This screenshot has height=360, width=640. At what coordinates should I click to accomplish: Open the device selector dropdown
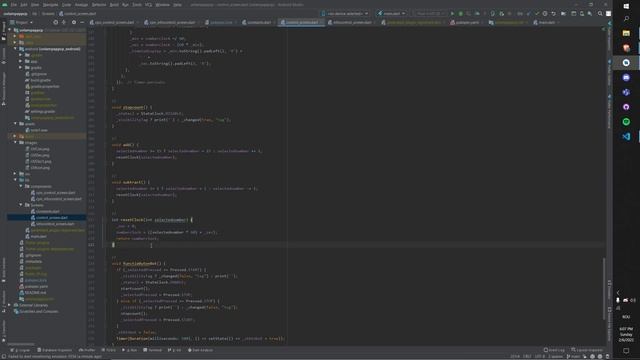pyautogui.click(x=345, y=13)
